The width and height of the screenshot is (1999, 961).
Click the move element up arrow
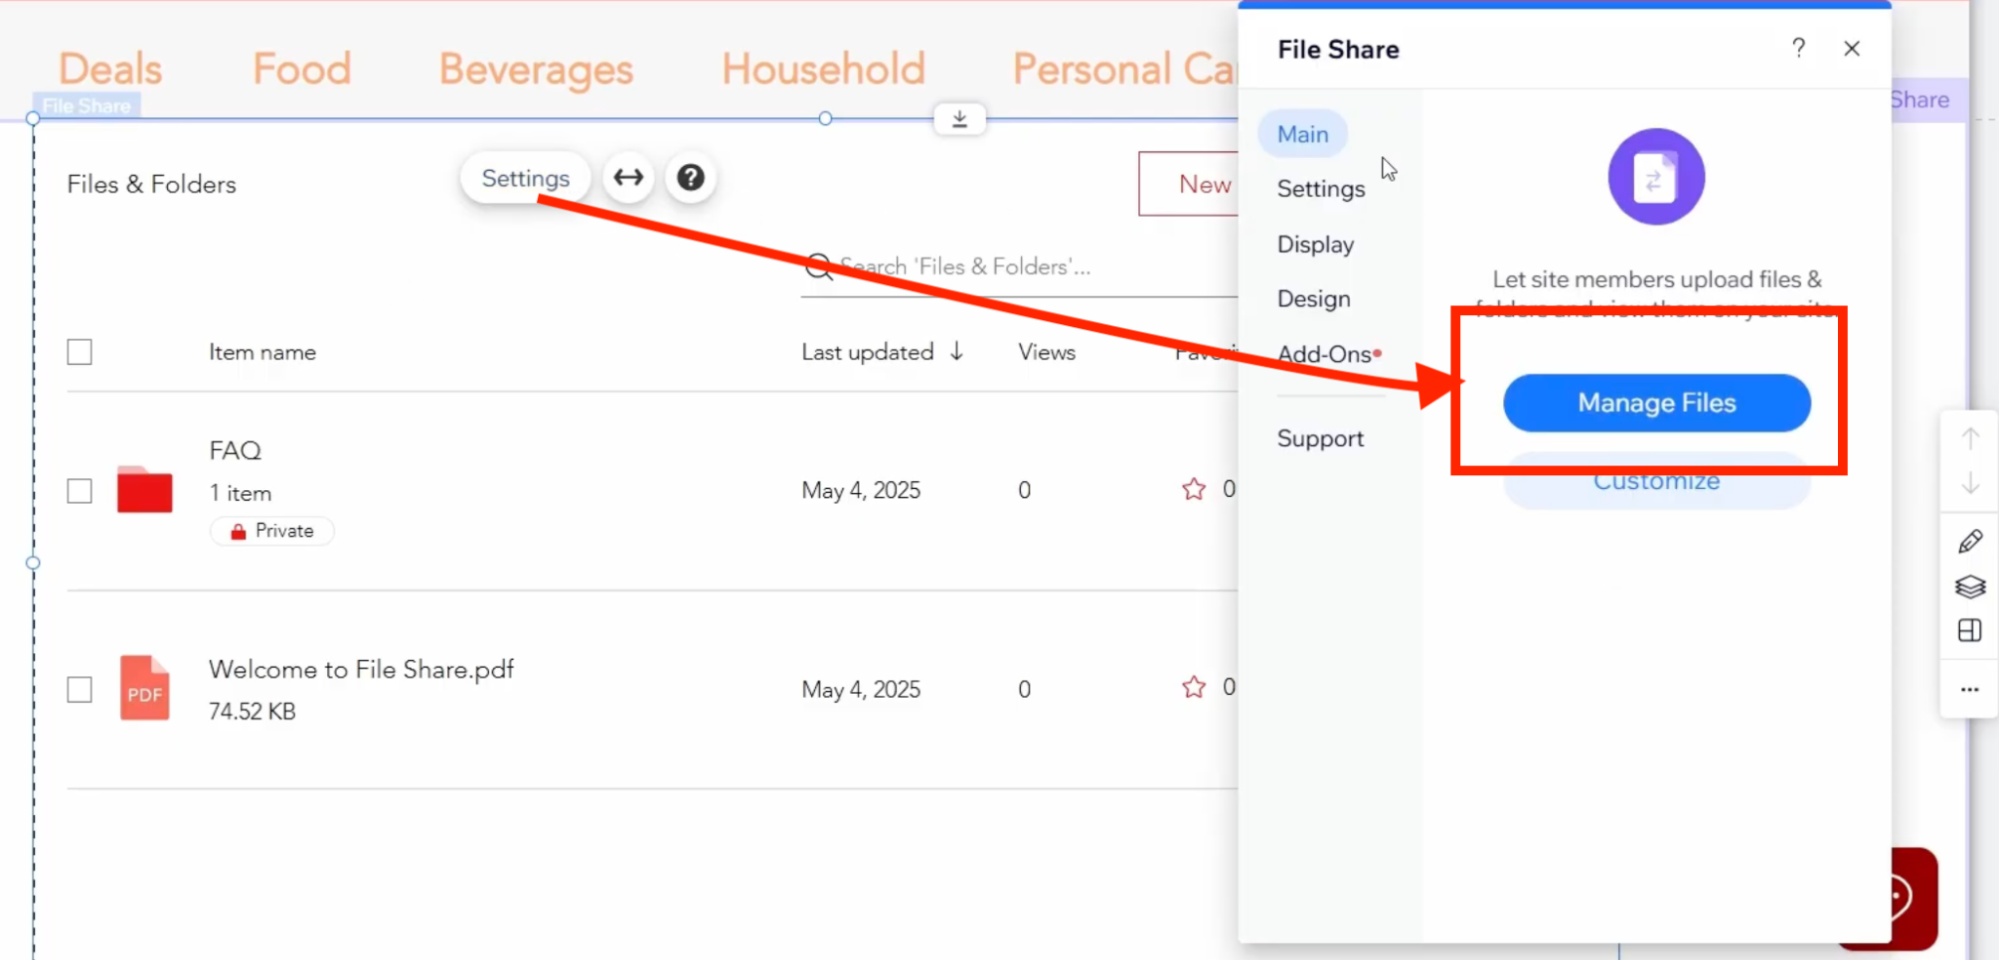point(1969,437)
